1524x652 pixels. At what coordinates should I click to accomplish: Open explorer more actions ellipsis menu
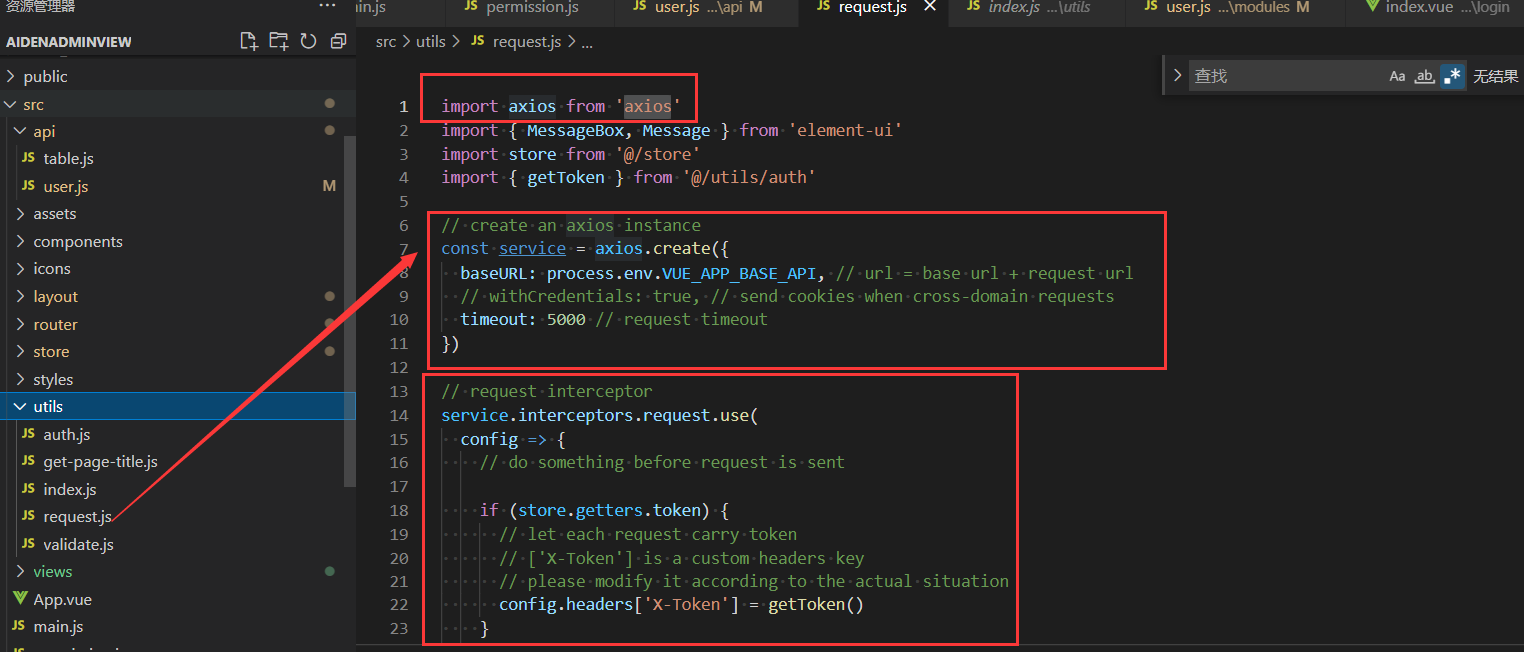click(x=327, y=6)
